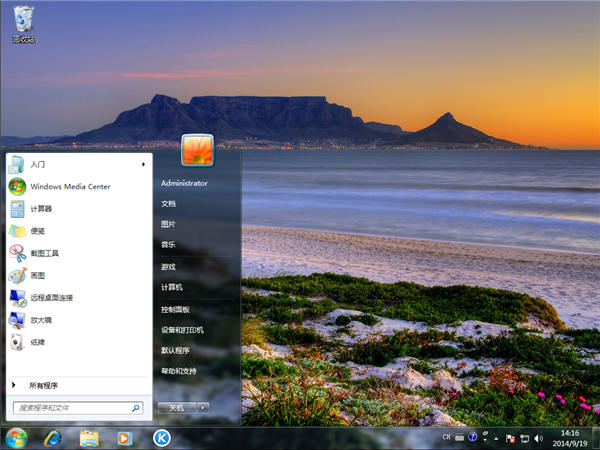Click Internet Explorer icon in taskbar

coord(52,438)
